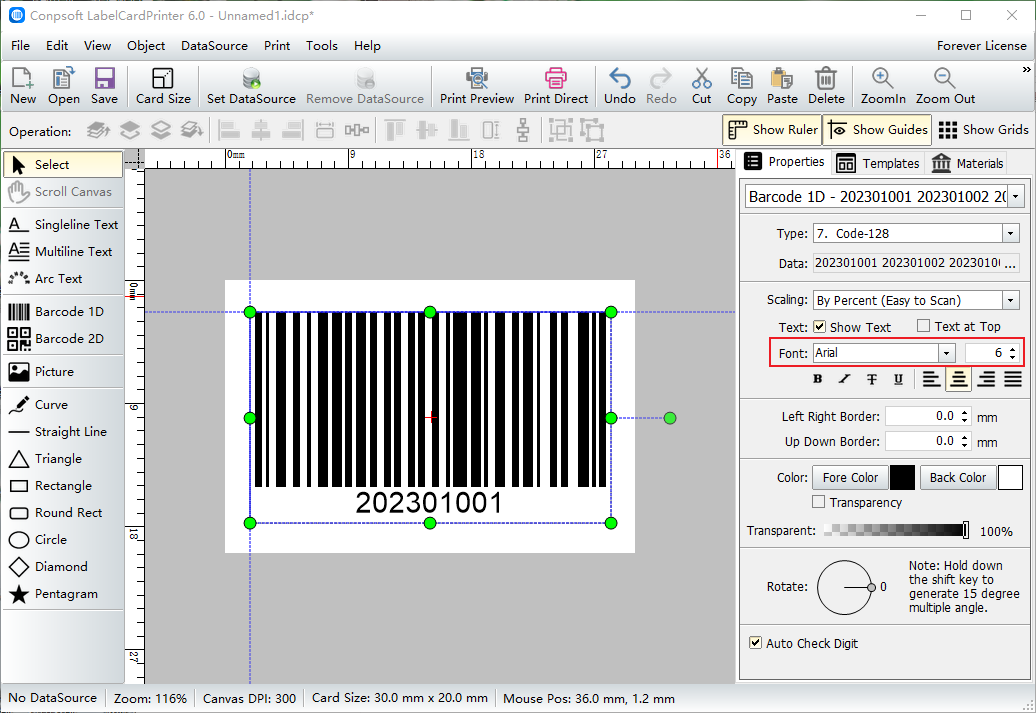Image resolution: width=1036 pixels, height=713 pixels.
Task: Undo the last action
Action: pyautogui.click(x=620, y=86)
